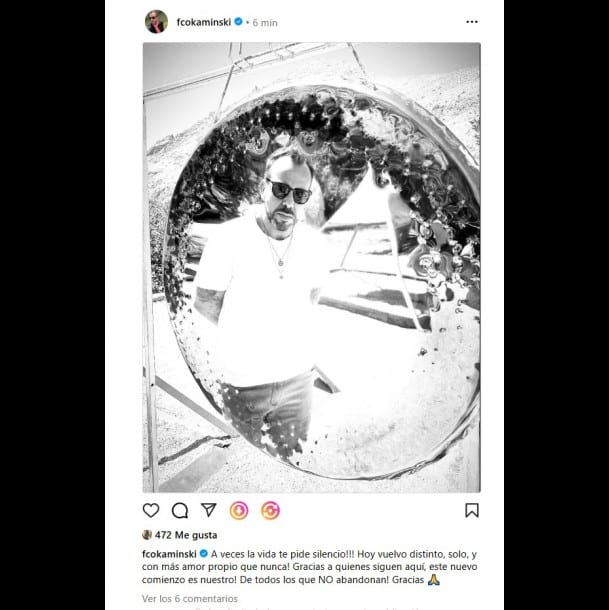Save the post with the bookmark icon
This screenshot has width=609, height=610.
coord(472,510)
